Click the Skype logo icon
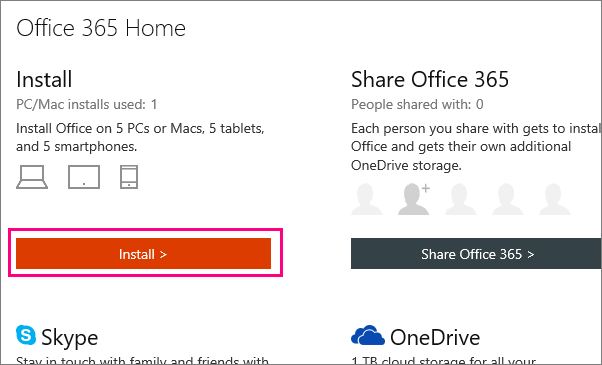 coord(26,335)
